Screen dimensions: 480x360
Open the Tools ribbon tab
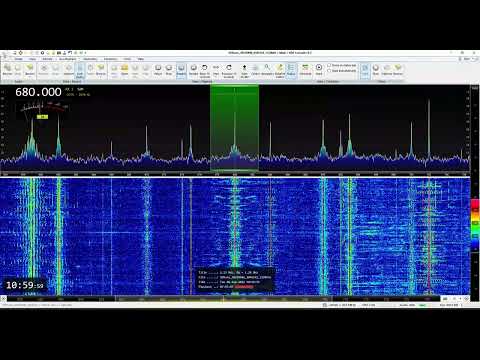[127, 59]
